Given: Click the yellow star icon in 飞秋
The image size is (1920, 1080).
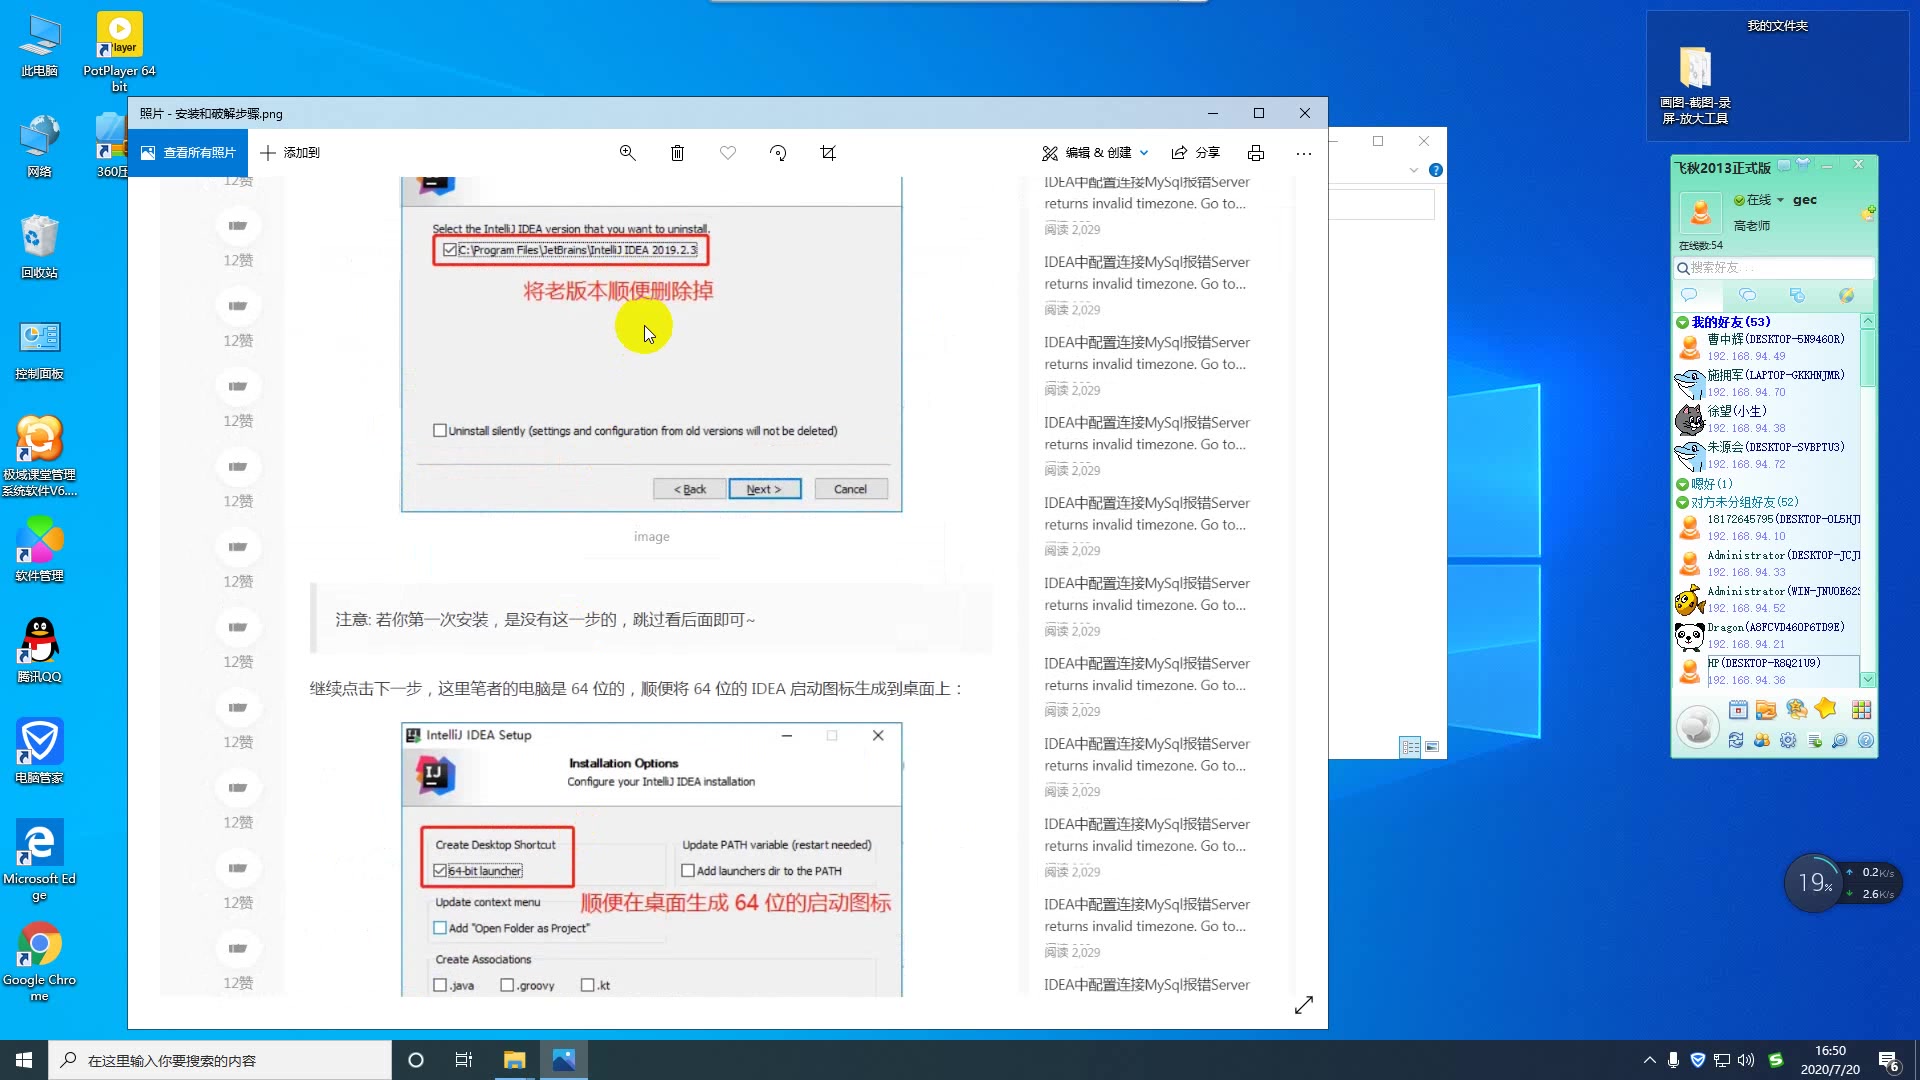Looking at the screenshot, I should [x=1826, y=709].
